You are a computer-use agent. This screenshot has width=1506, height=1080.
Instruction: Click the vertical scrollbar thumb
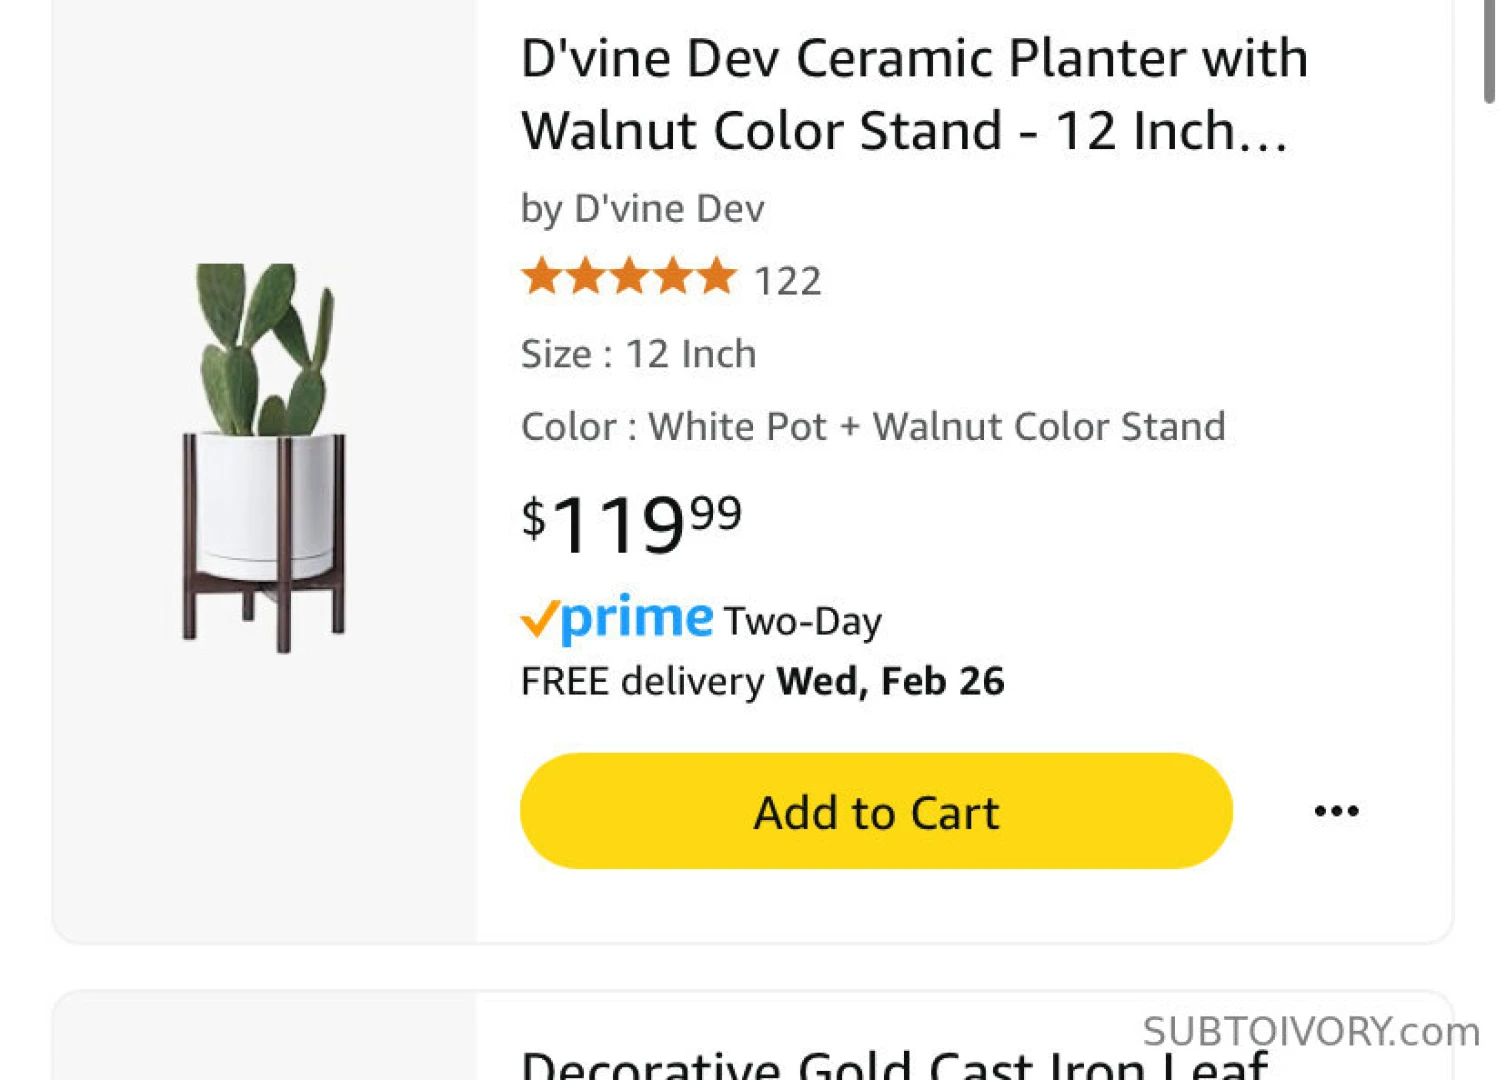click(1489, 50)
